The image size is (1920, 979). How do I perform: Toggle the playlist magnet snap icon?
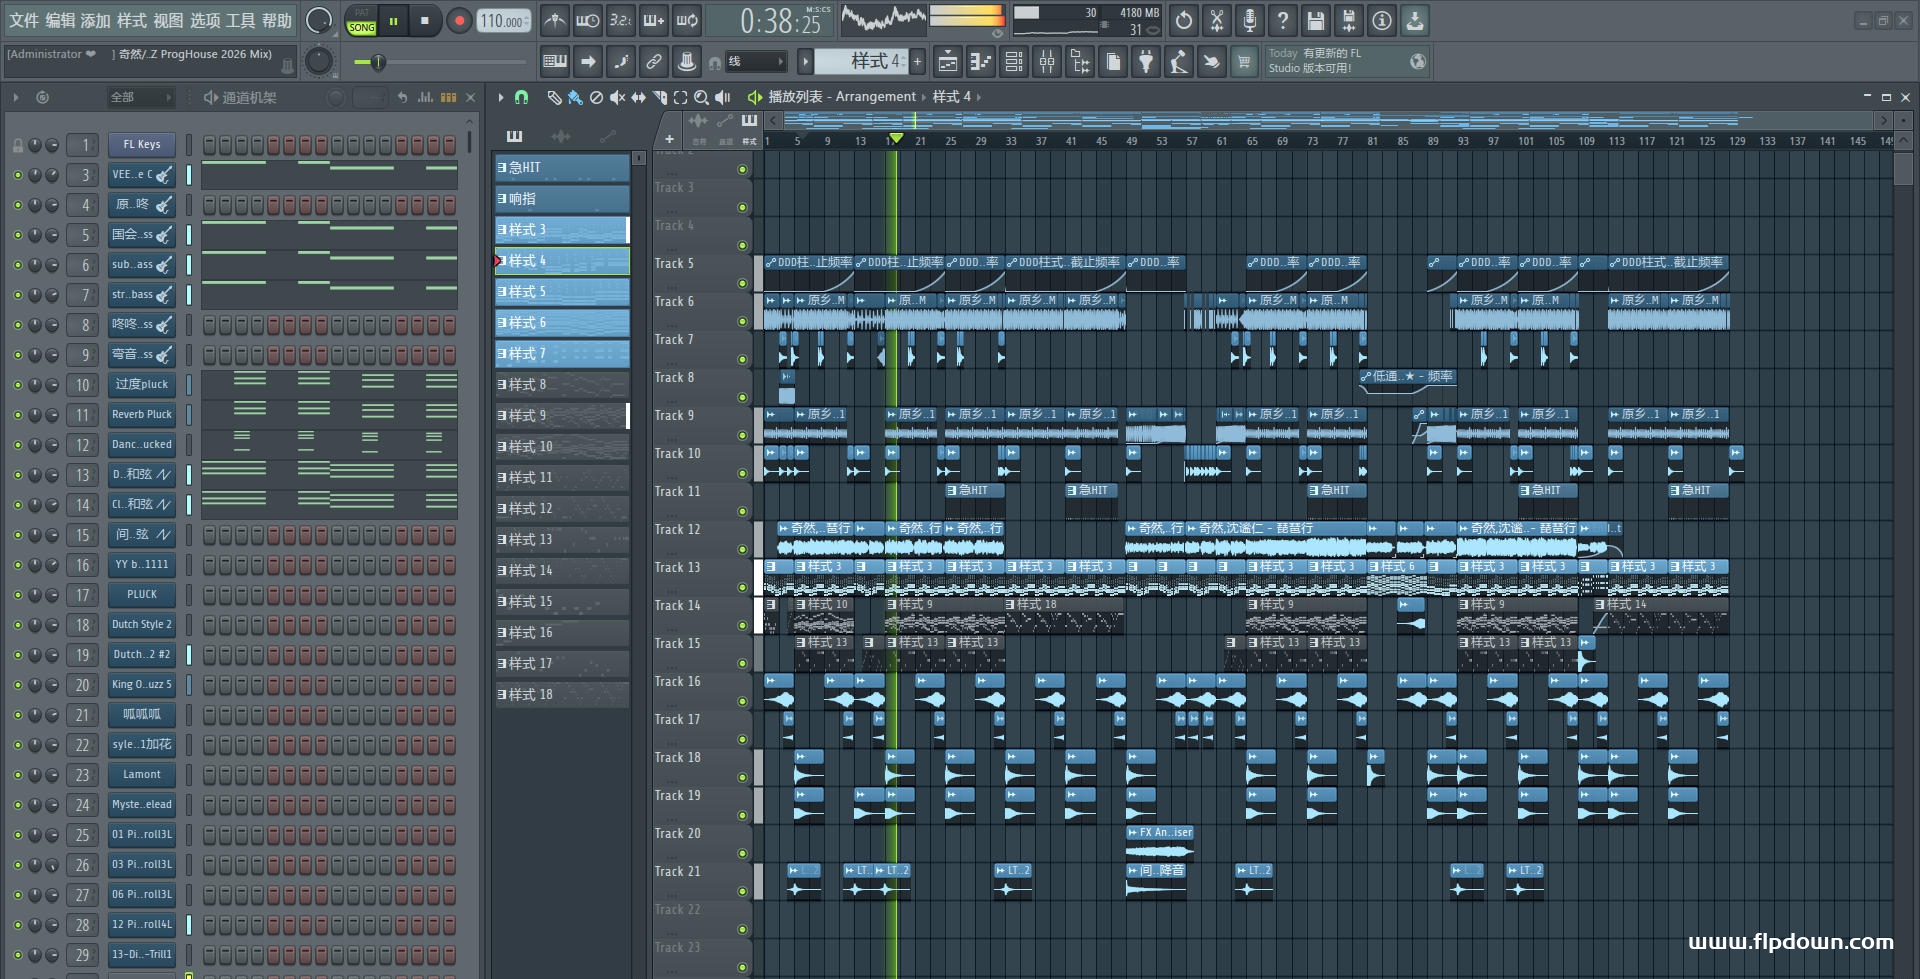[521, 97]
